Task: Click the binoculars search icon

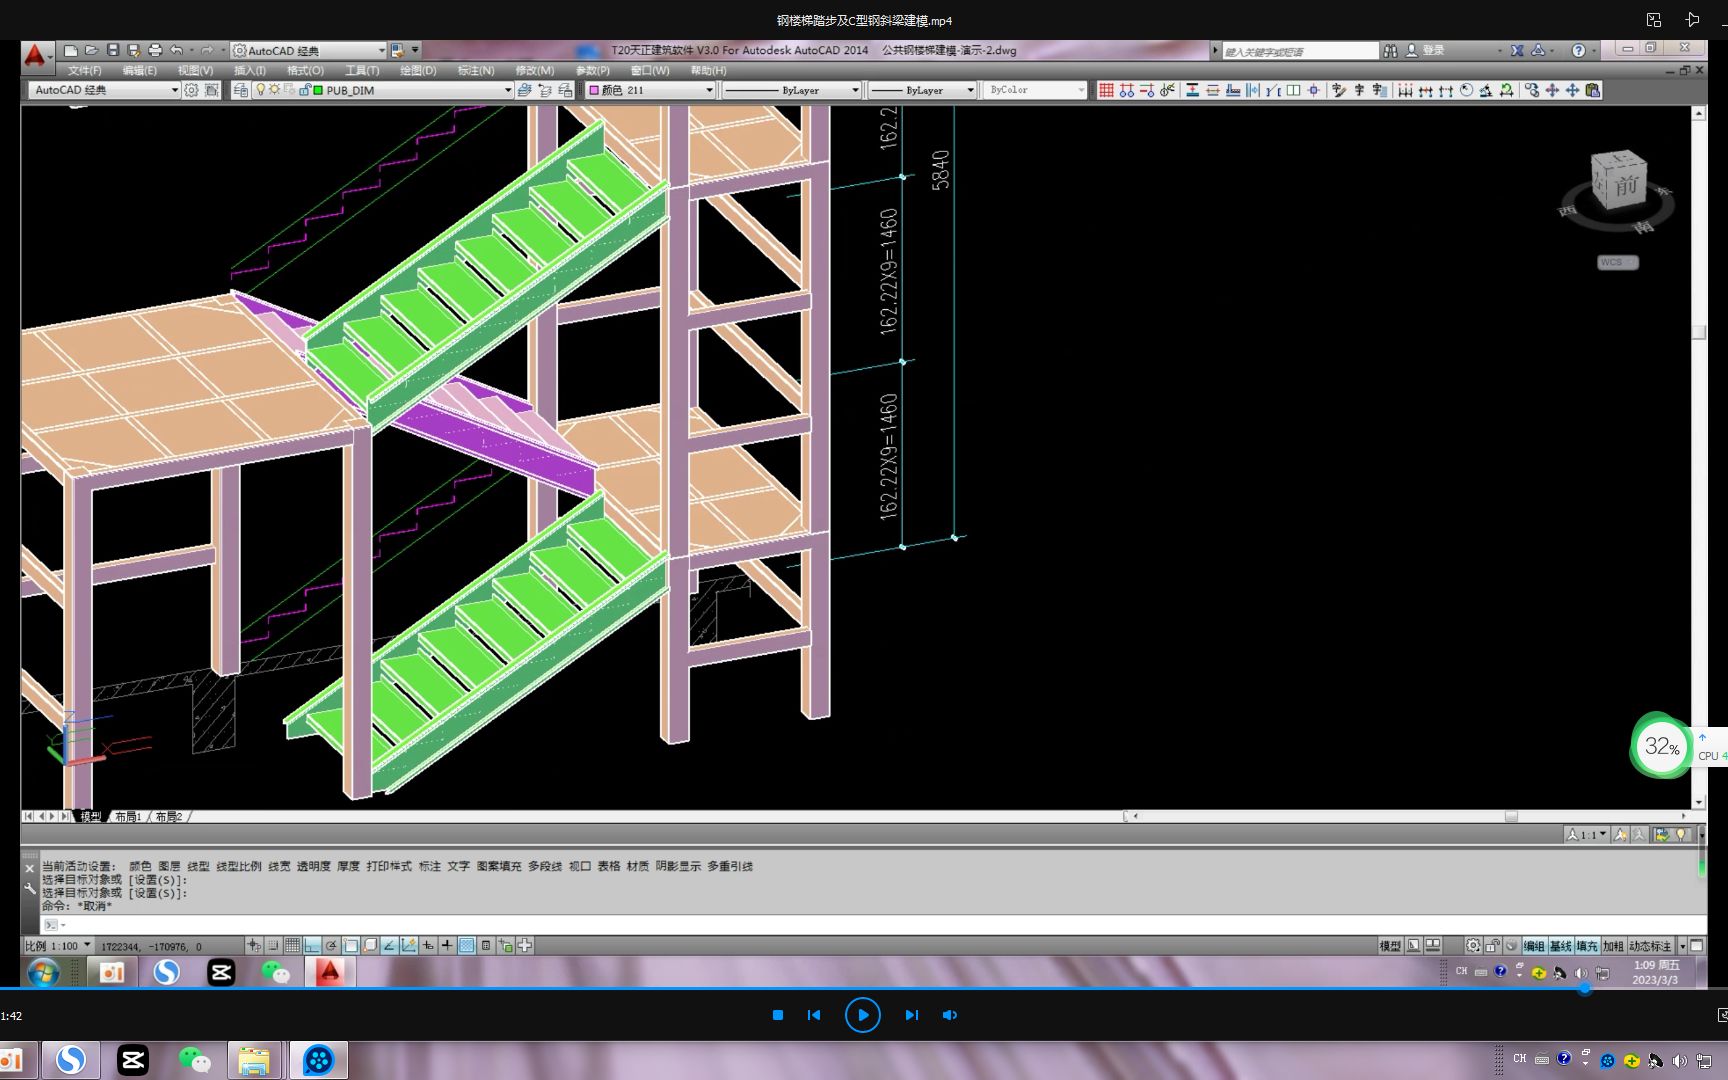Action: click(1390, 50)
